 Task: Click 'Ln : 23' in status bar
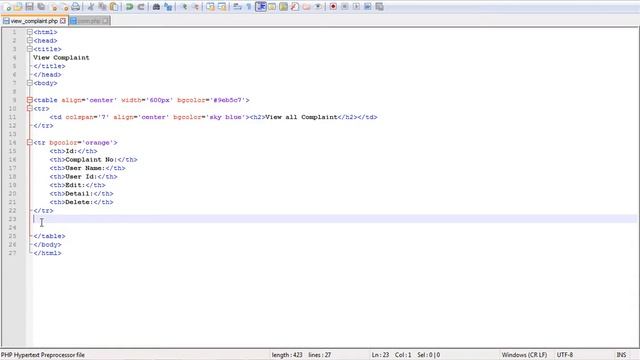pyautogui.click(x=380, y=355)
